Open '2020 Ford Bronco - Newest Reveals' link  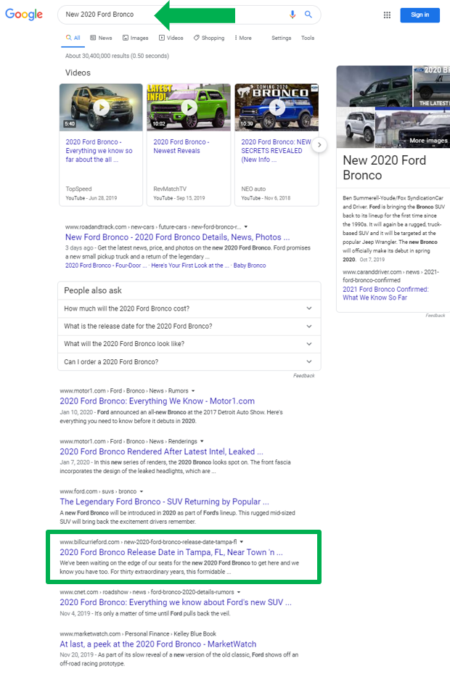pos(181,146)
